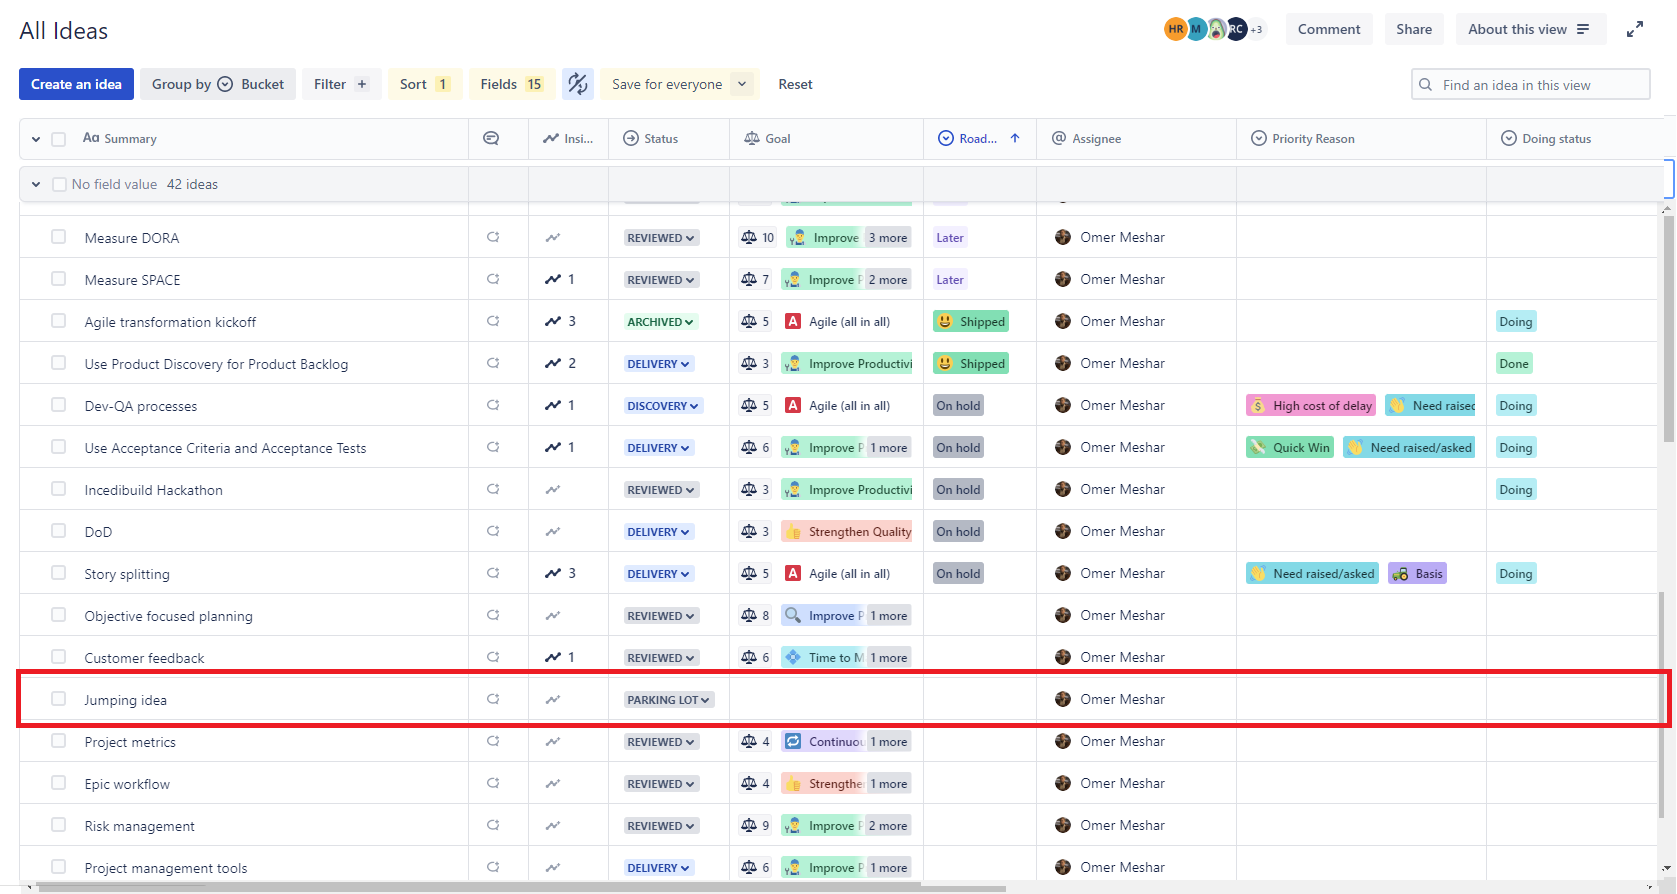Select the Story splitting row checkbox
The image size is (1677, 894).
point(59,573)
